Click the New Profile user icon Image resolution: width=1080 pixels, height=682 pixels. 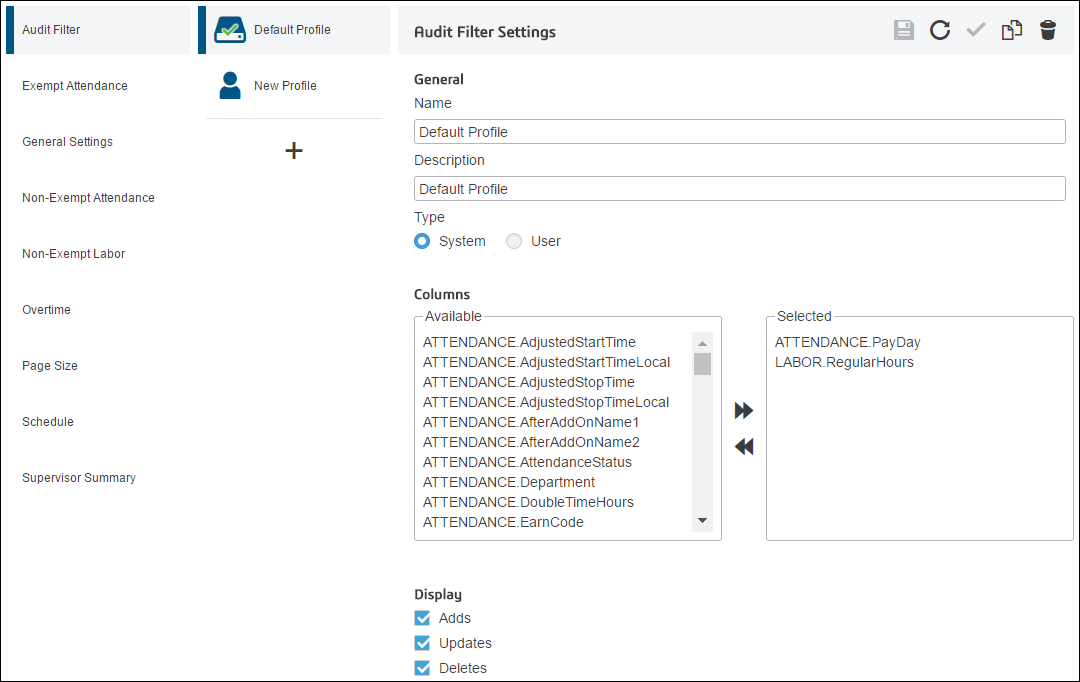click(229, 85)
